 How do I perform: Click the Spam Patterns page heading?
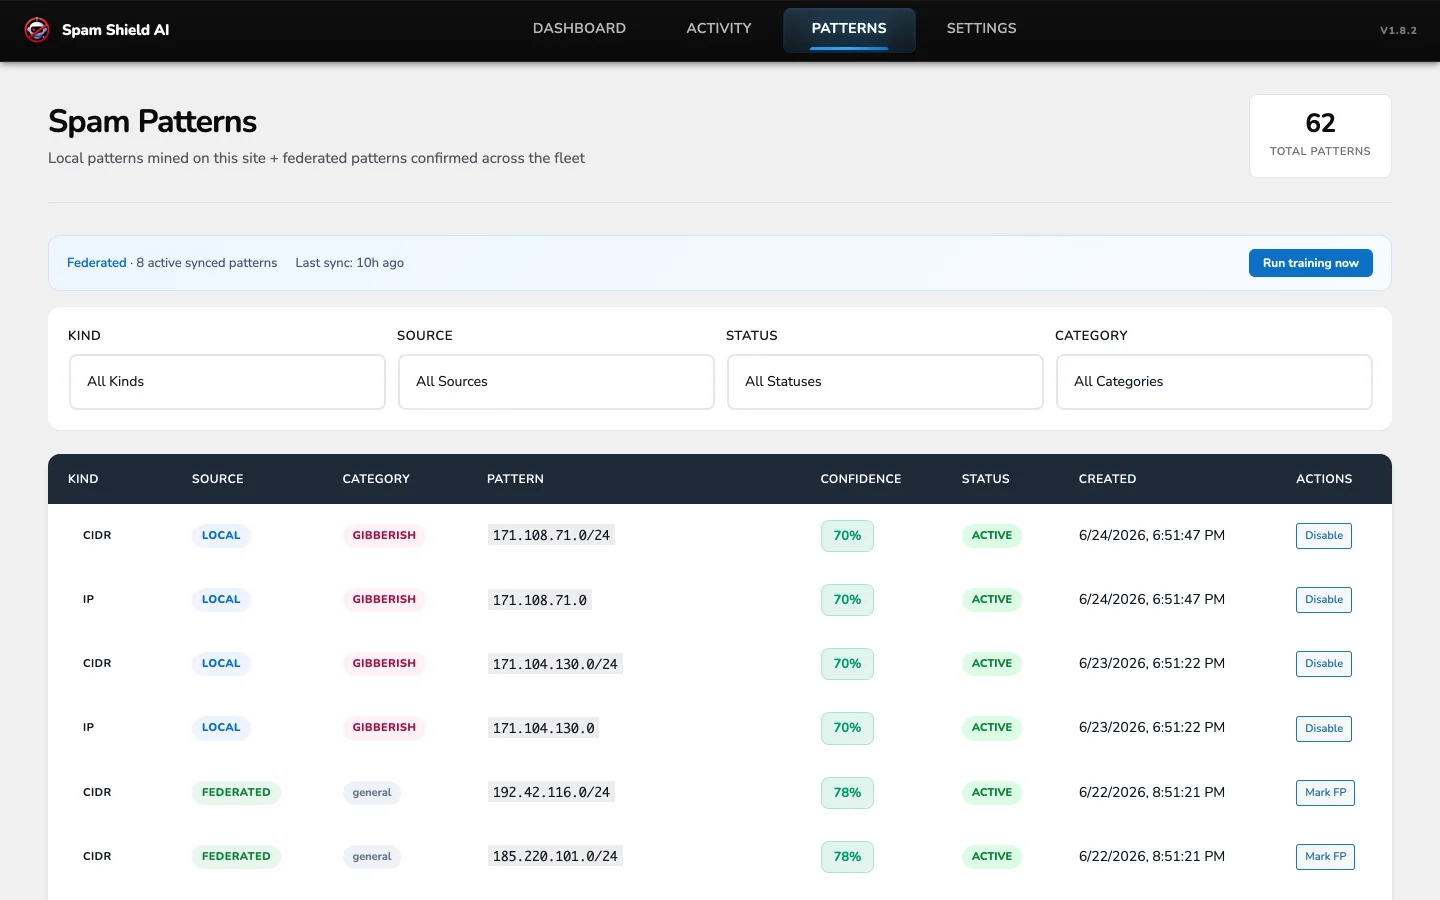point(152,122)
